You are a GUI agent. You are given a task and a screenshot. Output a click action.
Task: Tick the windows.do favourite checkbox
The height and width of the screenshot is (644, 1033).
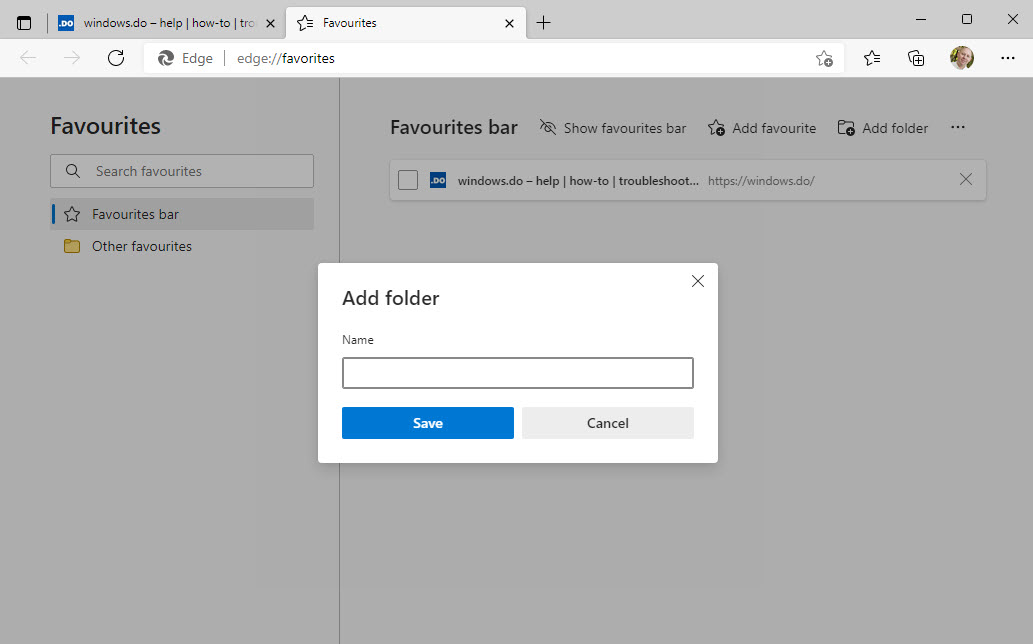408,180
